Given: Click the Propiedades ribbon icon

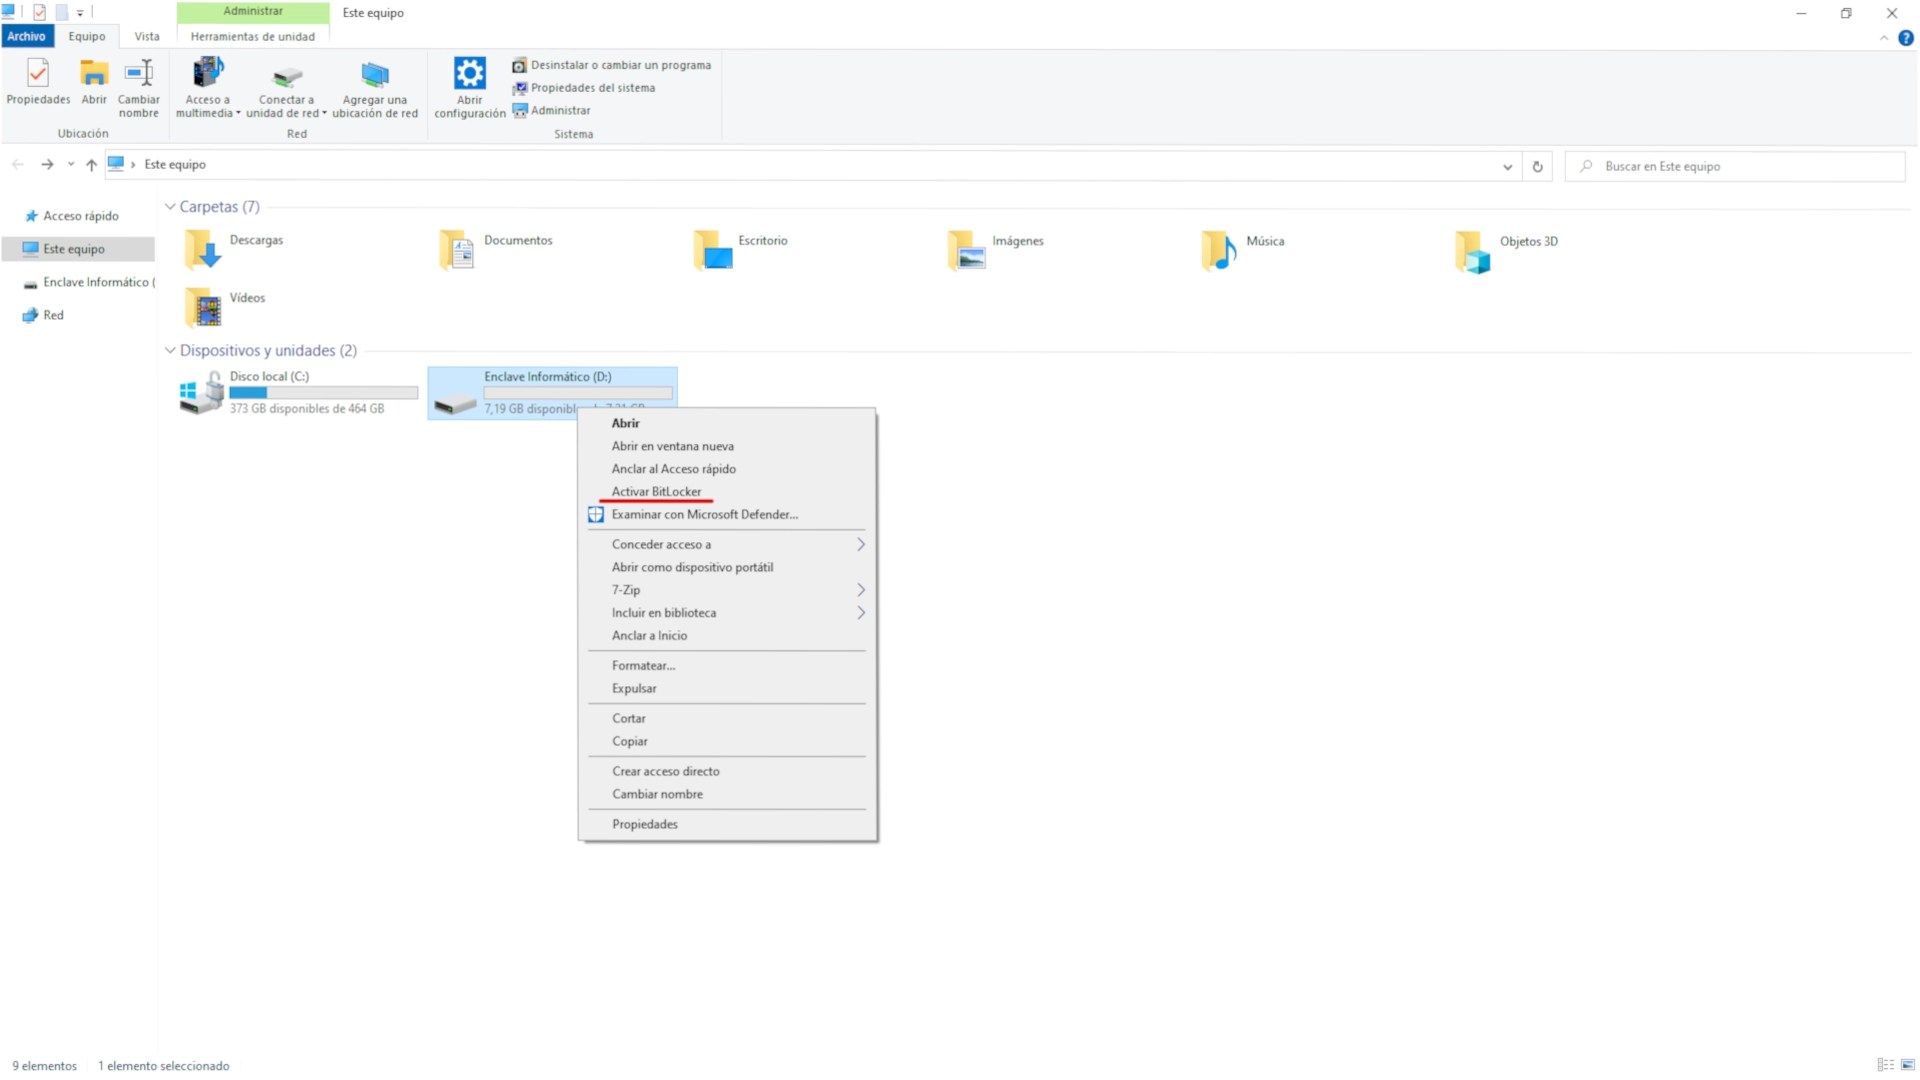Looking at the screenshot, I should pyautogui.click(x=38, y=74).
